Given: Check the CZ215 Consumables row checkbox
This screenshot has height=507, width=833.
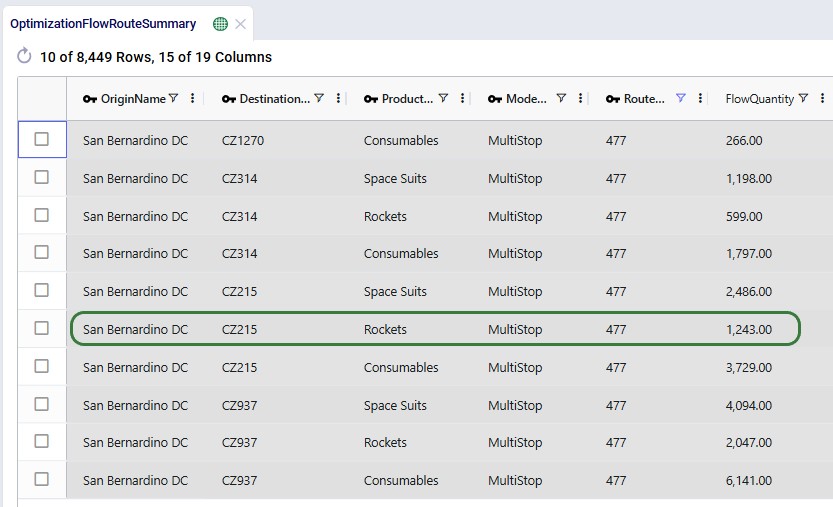Looking at the screenshot, I should coord(41,366).
